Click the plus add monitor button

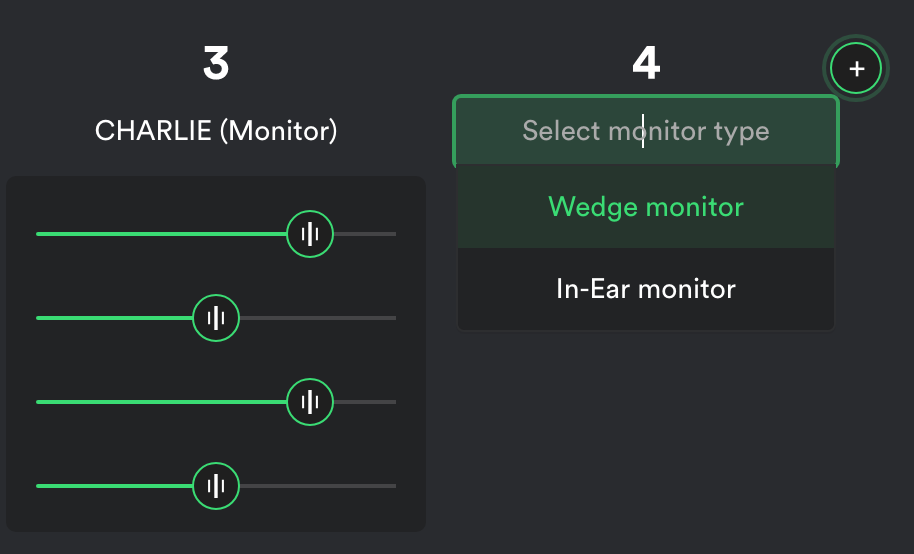click(856, 69)
